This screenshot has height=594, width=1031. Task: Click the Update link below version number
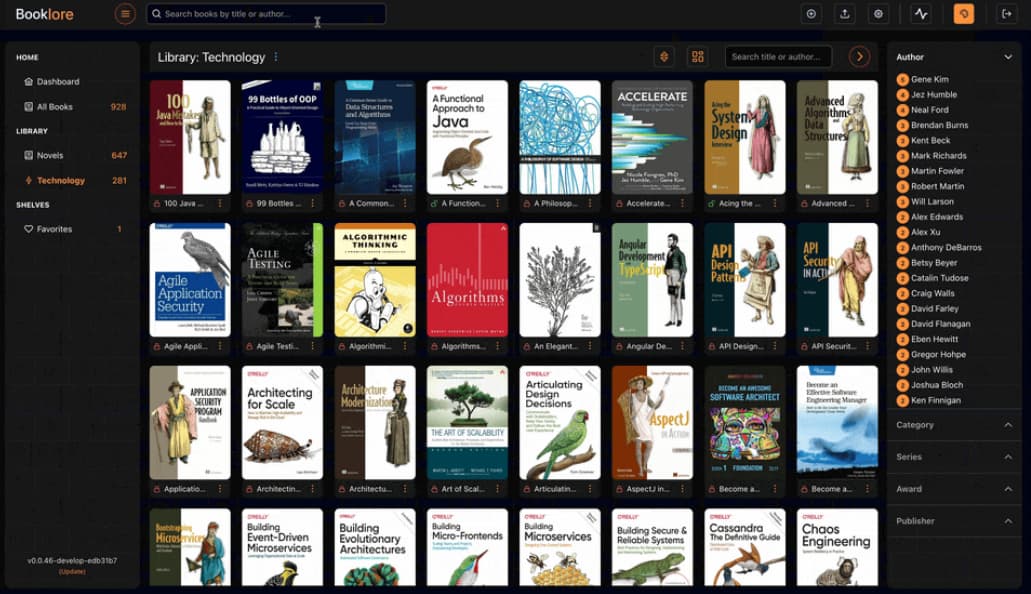[72, 571]
